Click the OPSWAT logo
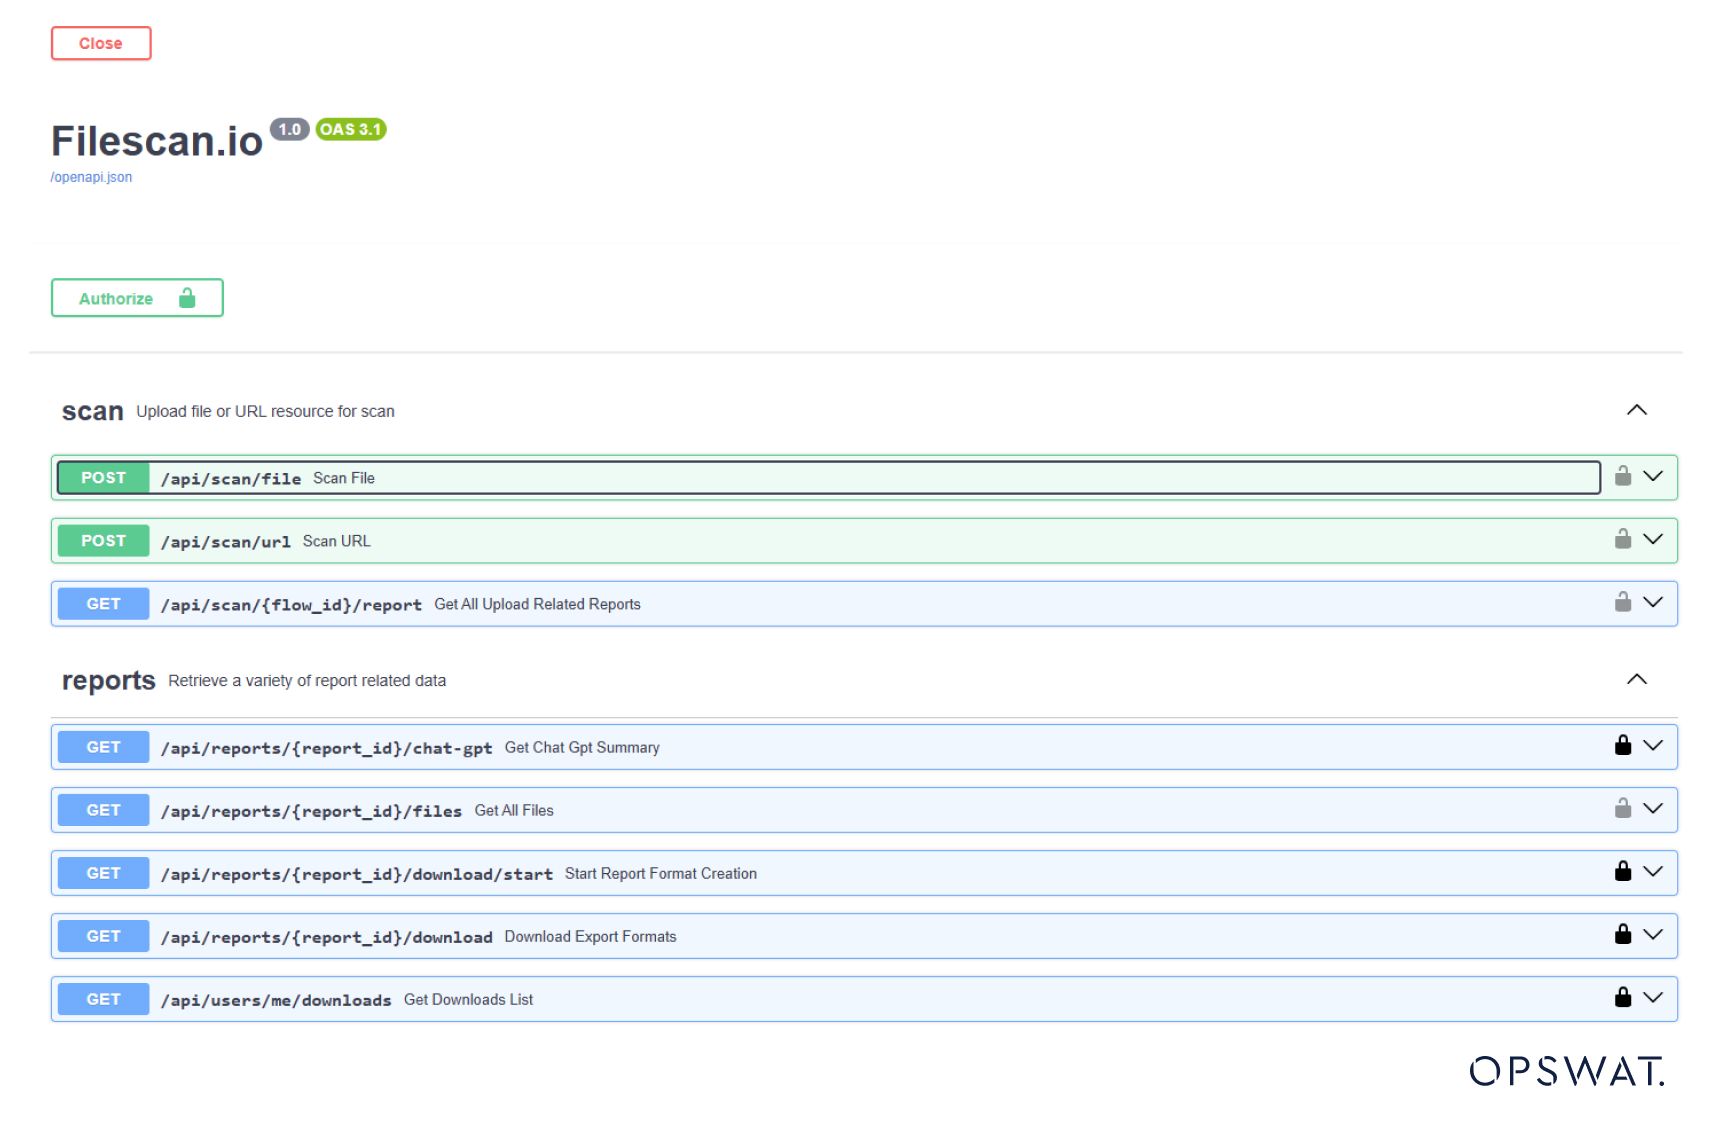 1566,1071
